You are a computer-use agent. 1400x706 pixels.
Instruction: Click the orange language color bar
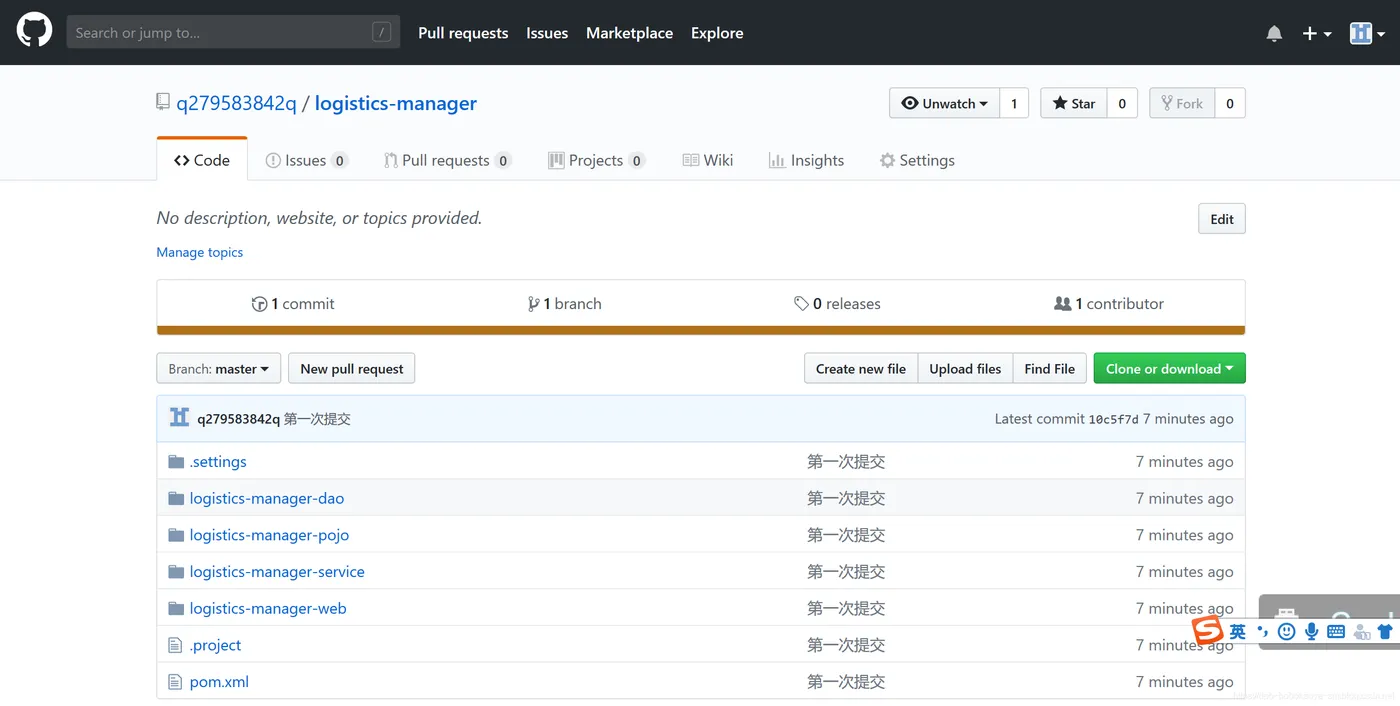(x=701, y=330)
